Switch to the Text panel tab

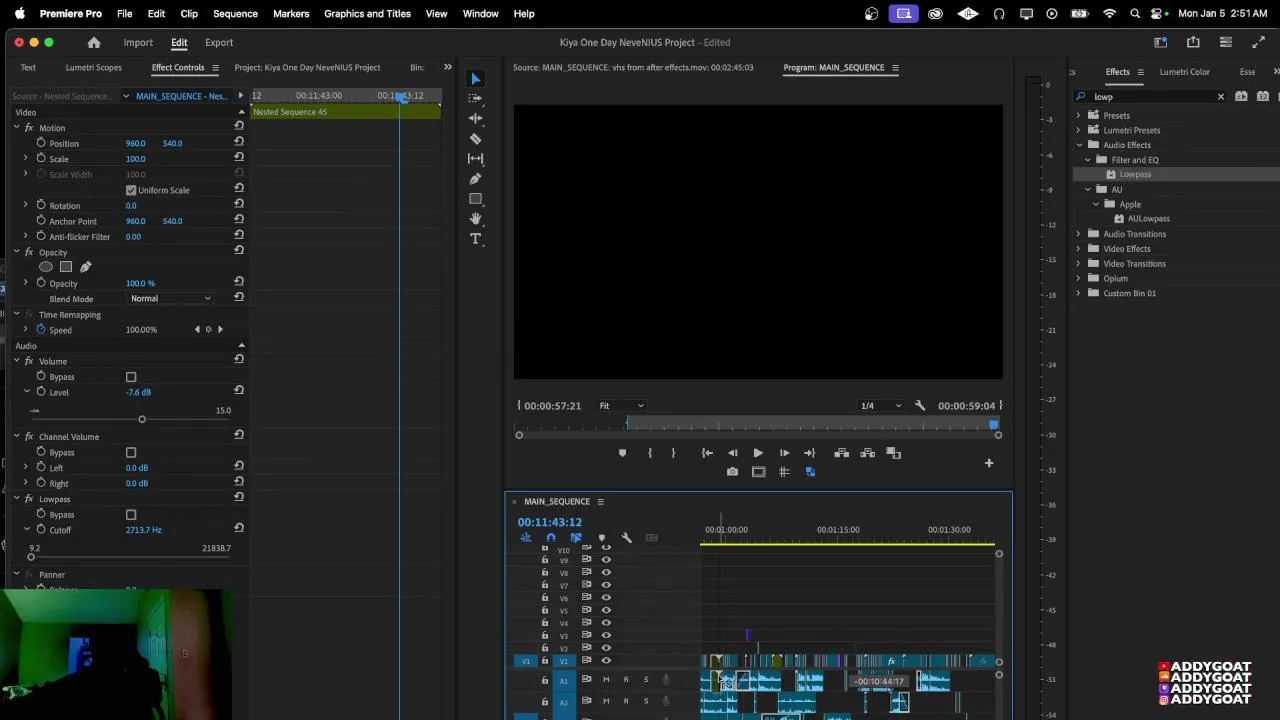28,68
